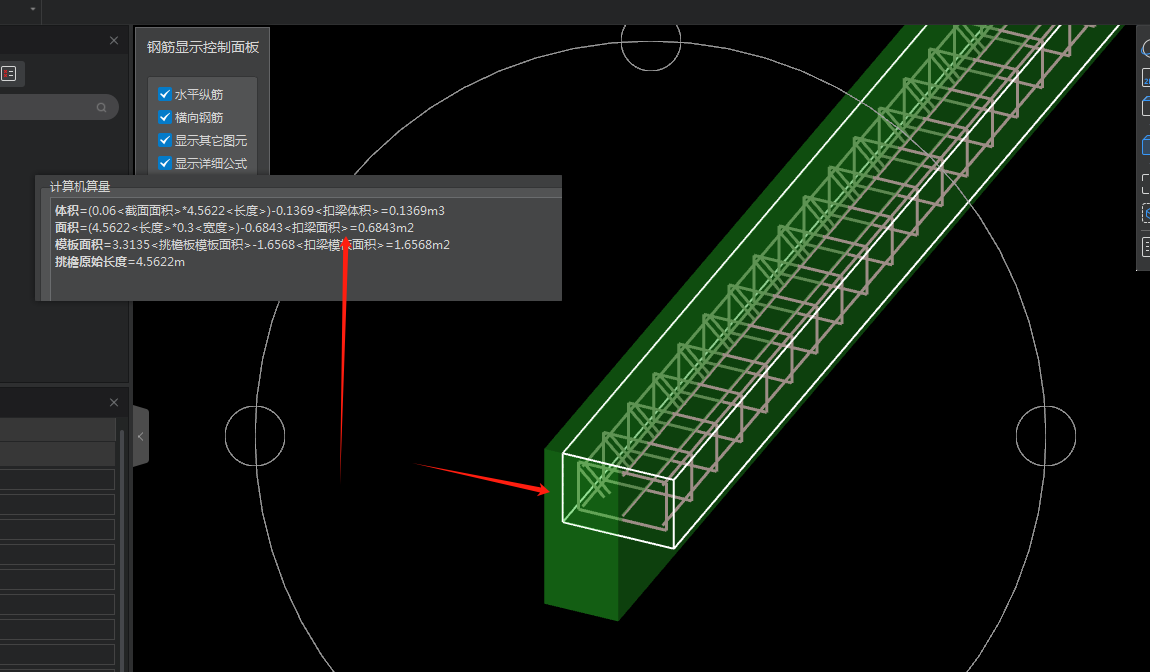This screenshot has width=1150, height=672.
Task: Click the right handle circle of the orbit ring
Action: tap(1046, 436)
